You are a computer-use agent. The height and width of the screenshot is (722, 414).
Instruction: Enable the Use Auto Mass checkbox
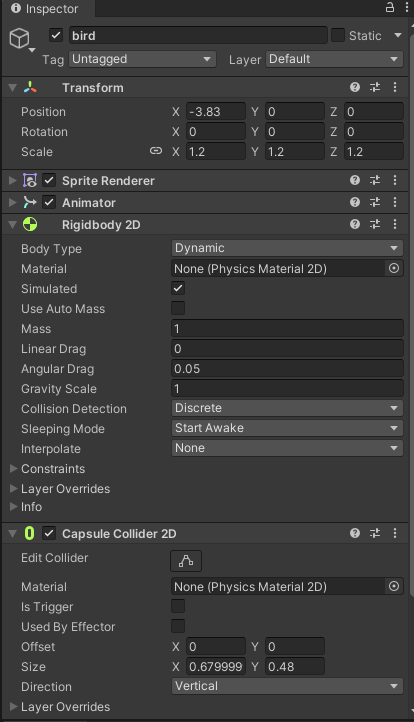(x=178, y=308)
